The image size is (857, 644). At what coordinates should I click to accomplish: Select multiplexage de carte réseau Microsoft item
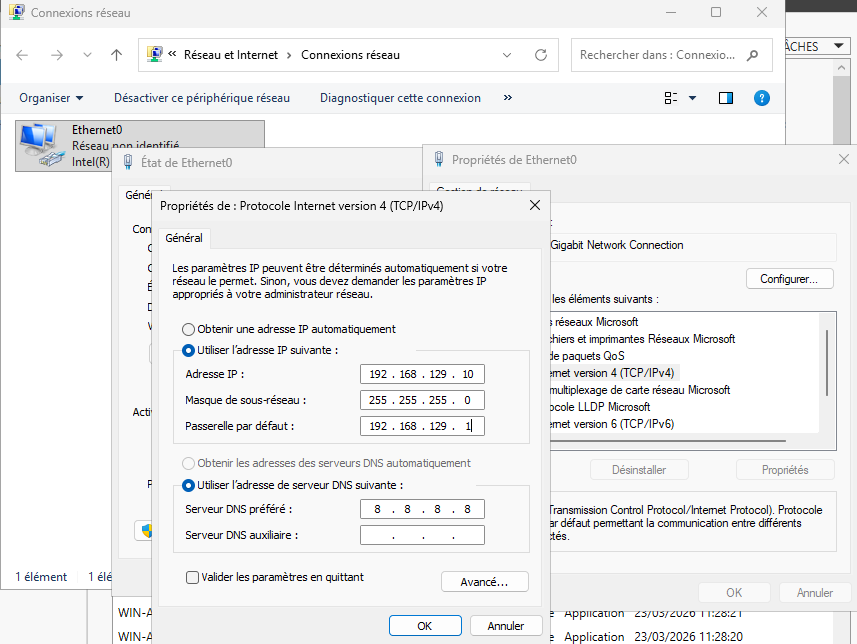click(x=640, y=390)
